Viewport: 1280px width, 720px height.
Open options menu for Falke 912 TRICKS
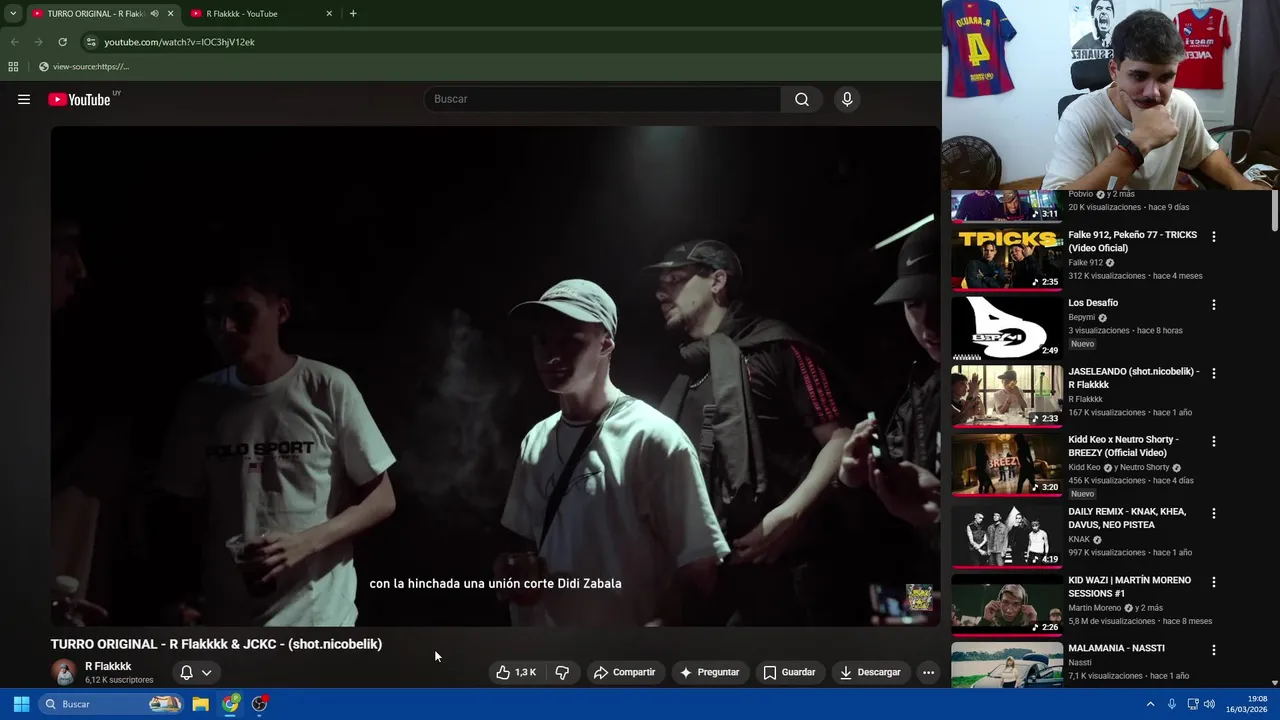coord(1214,237)
